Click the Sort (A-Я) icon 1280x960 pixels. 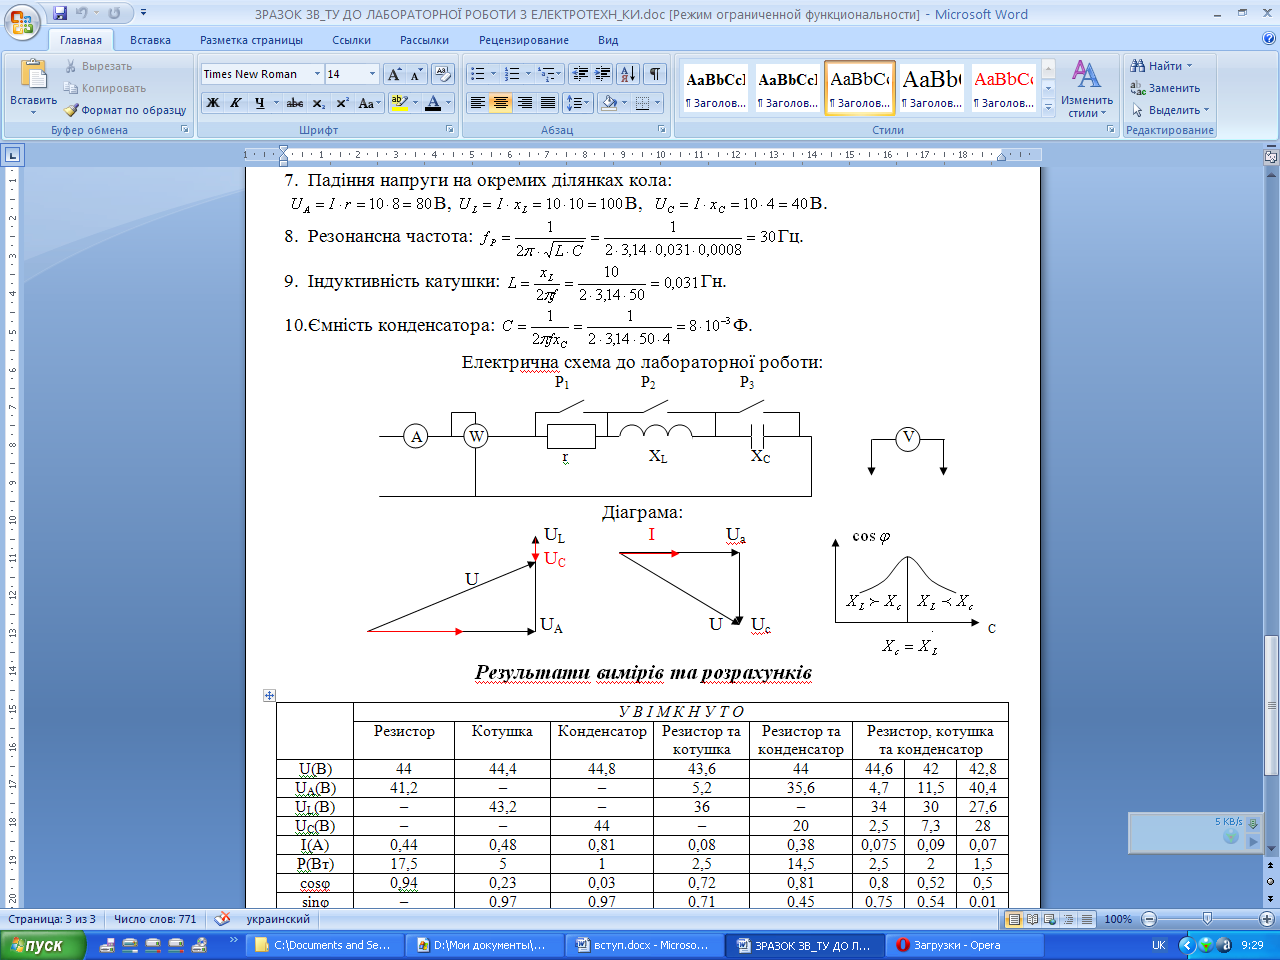(628, 74)
